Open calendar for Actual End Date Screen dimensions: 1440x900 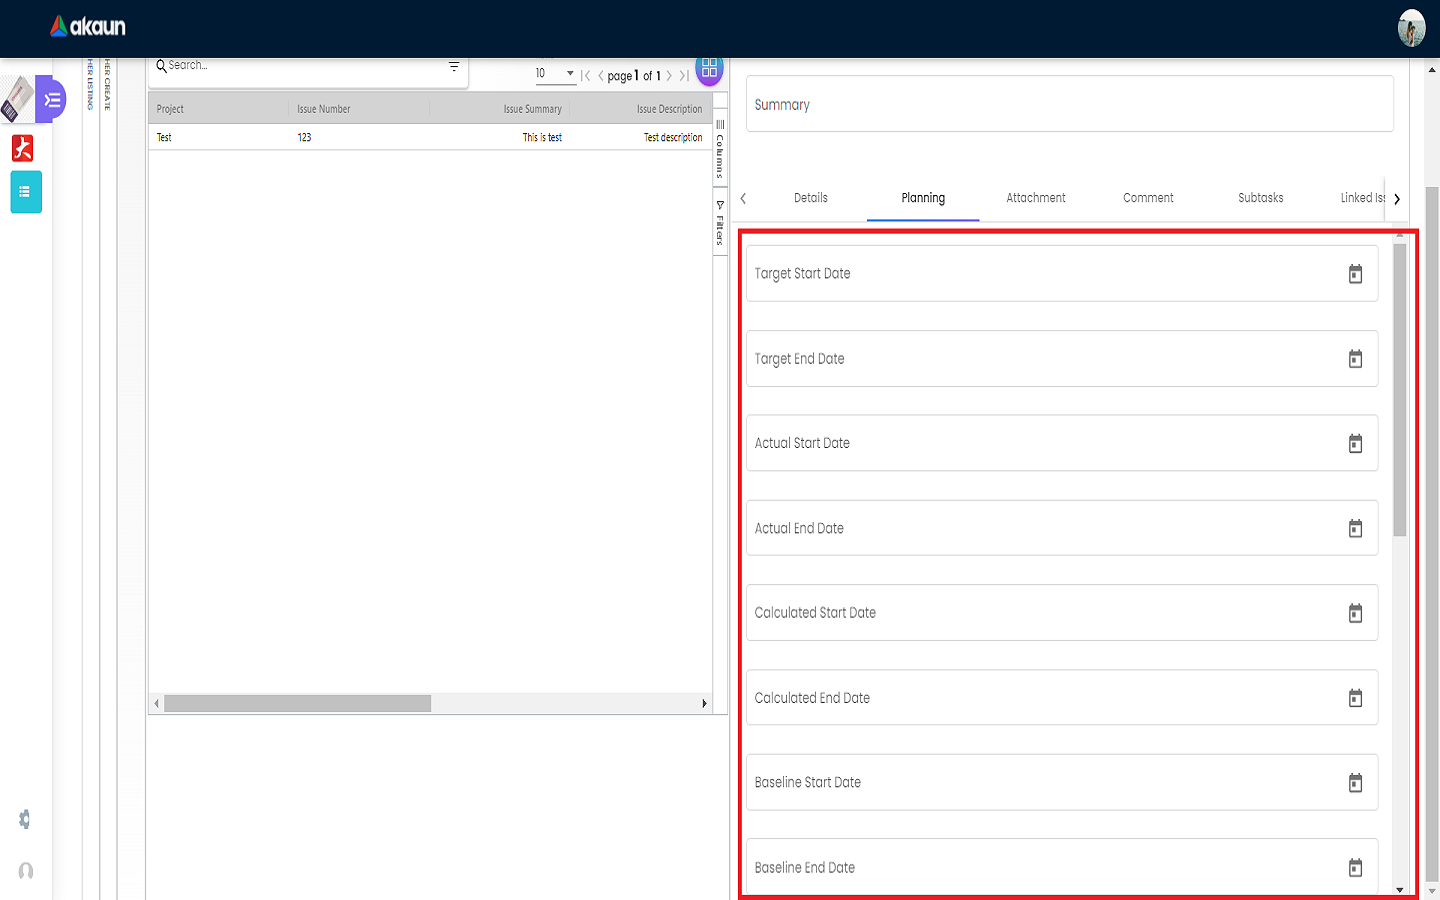click(x=1355, y=528)
